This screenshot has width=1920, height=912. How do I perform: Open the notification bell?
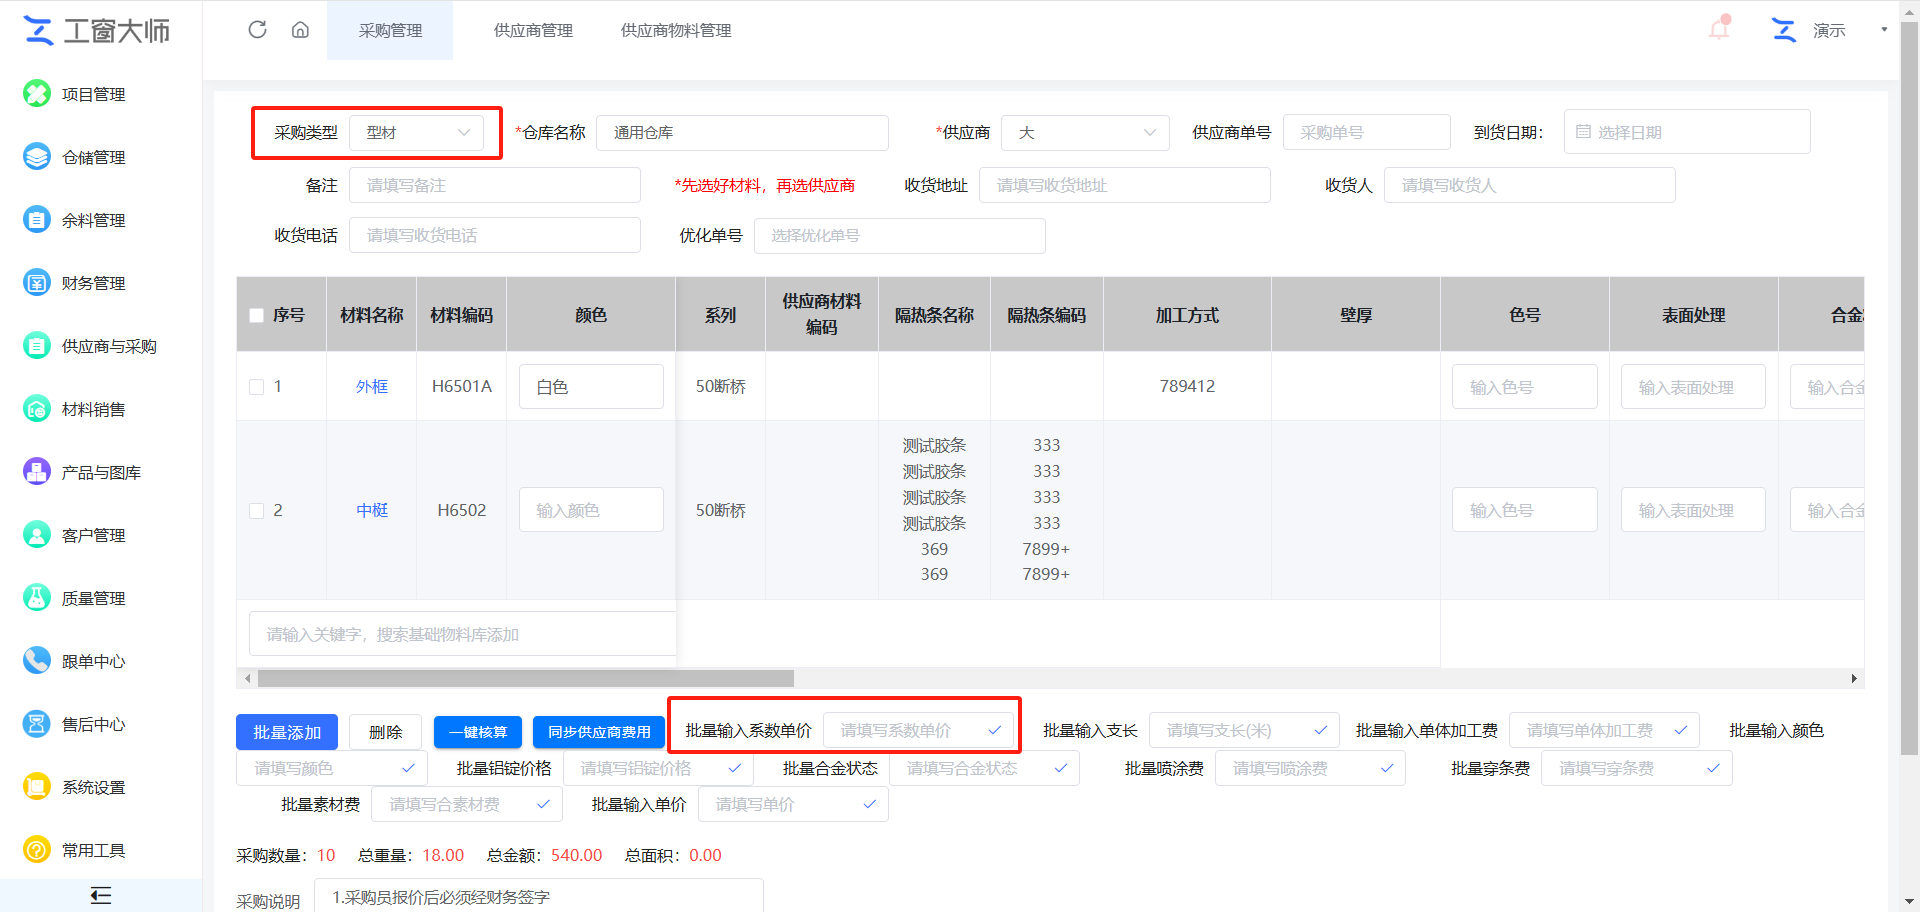pyautogui.click(x=1719, y=29)
